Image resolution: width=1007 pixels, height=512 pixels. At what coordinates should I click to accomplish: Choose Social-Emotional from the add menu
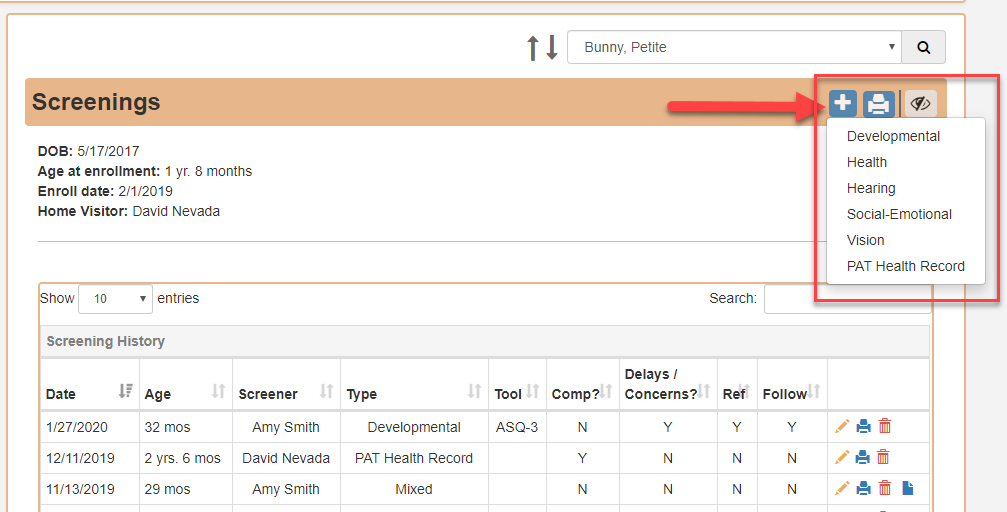[x=899, y=214]
